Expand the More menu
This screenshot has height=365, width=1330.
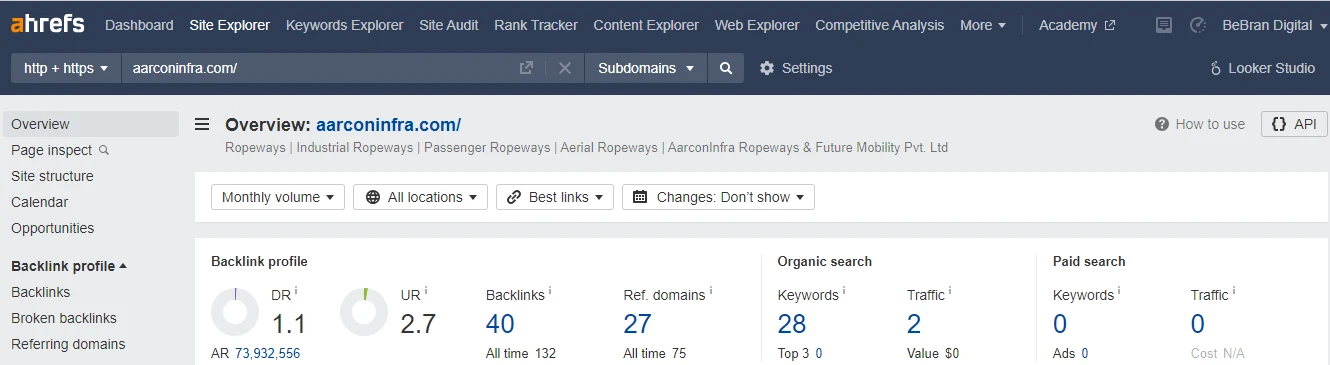(983, 25)
